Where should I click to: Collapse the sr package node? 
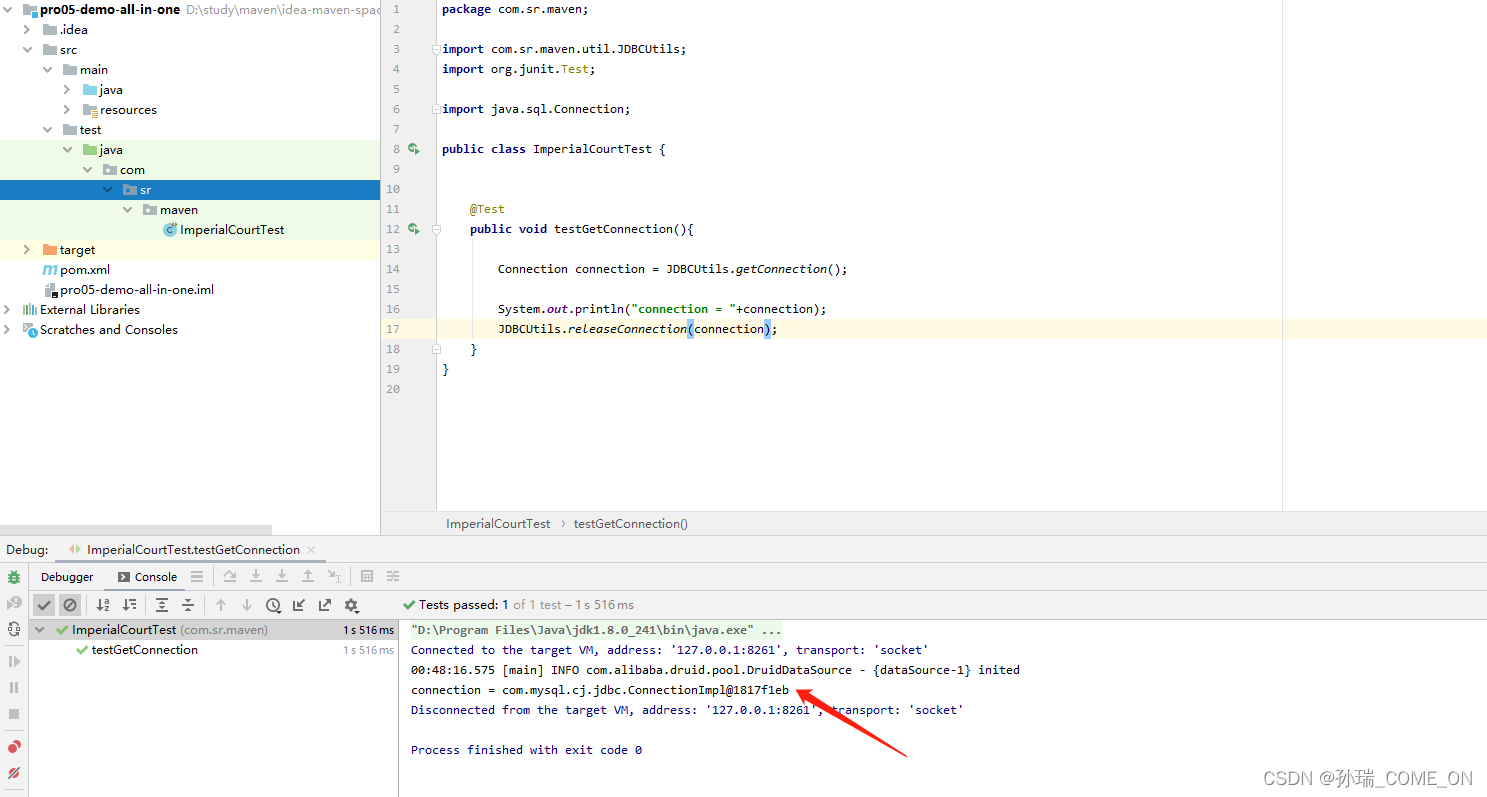(x=107, y=189)
